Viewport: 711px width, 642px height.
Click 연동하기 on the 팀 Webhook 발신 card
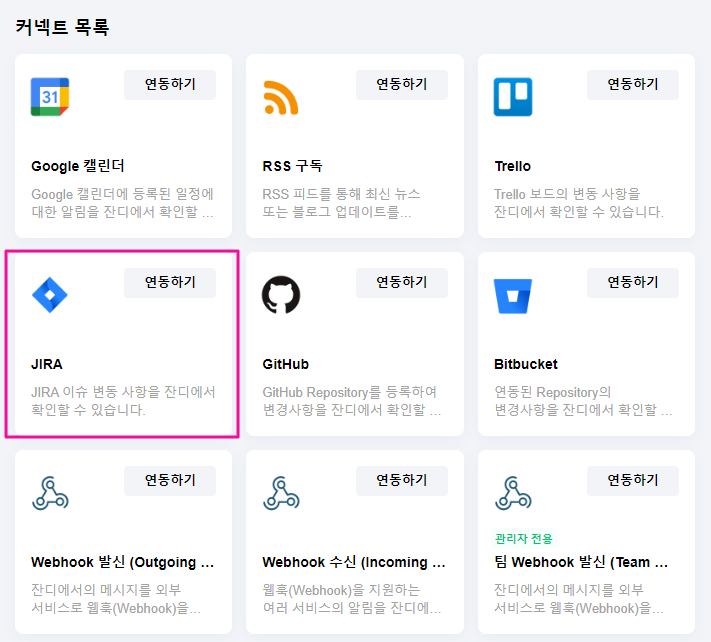click(633, 481)
